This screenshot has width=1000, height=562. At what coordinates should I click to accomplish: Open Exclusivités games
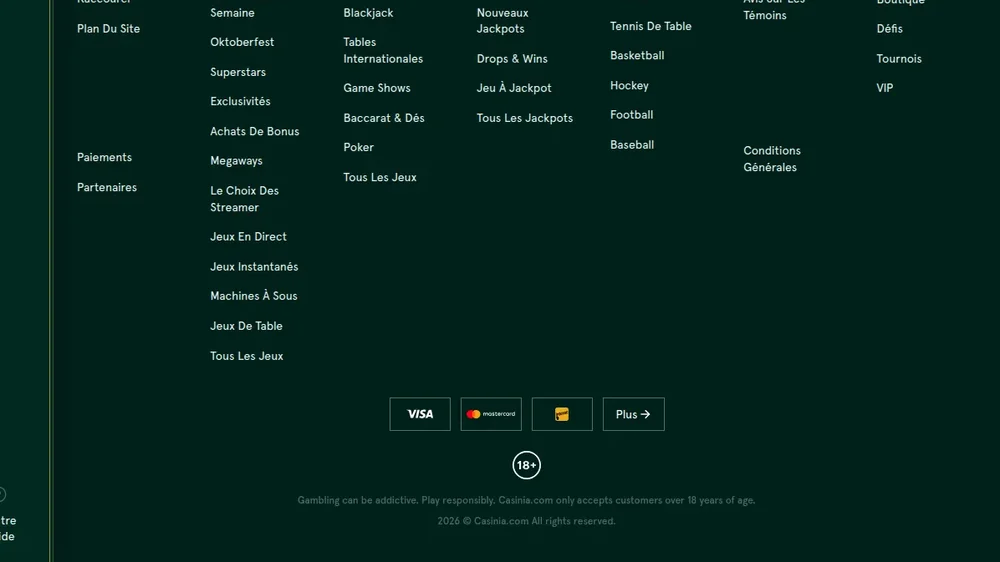(240, 101)
